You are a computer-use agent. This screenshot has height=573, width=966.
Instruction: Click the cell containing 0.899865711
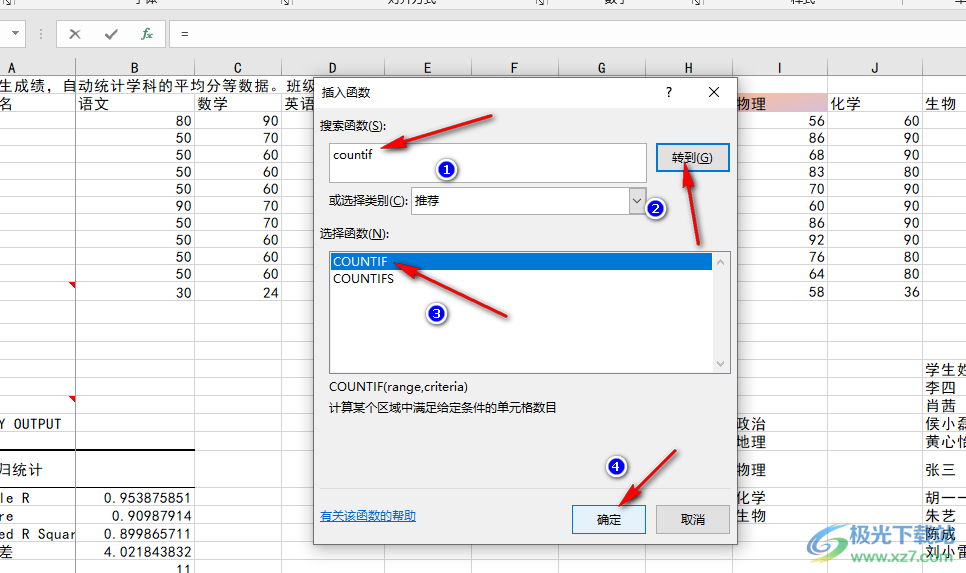tap(135, 534)
